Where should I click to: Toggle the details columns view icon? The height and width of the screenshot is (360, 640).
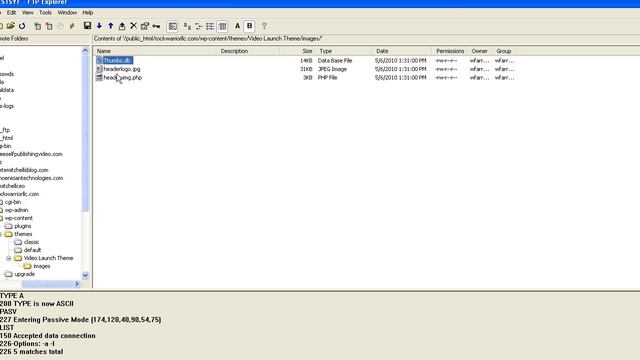click(222, 27)
